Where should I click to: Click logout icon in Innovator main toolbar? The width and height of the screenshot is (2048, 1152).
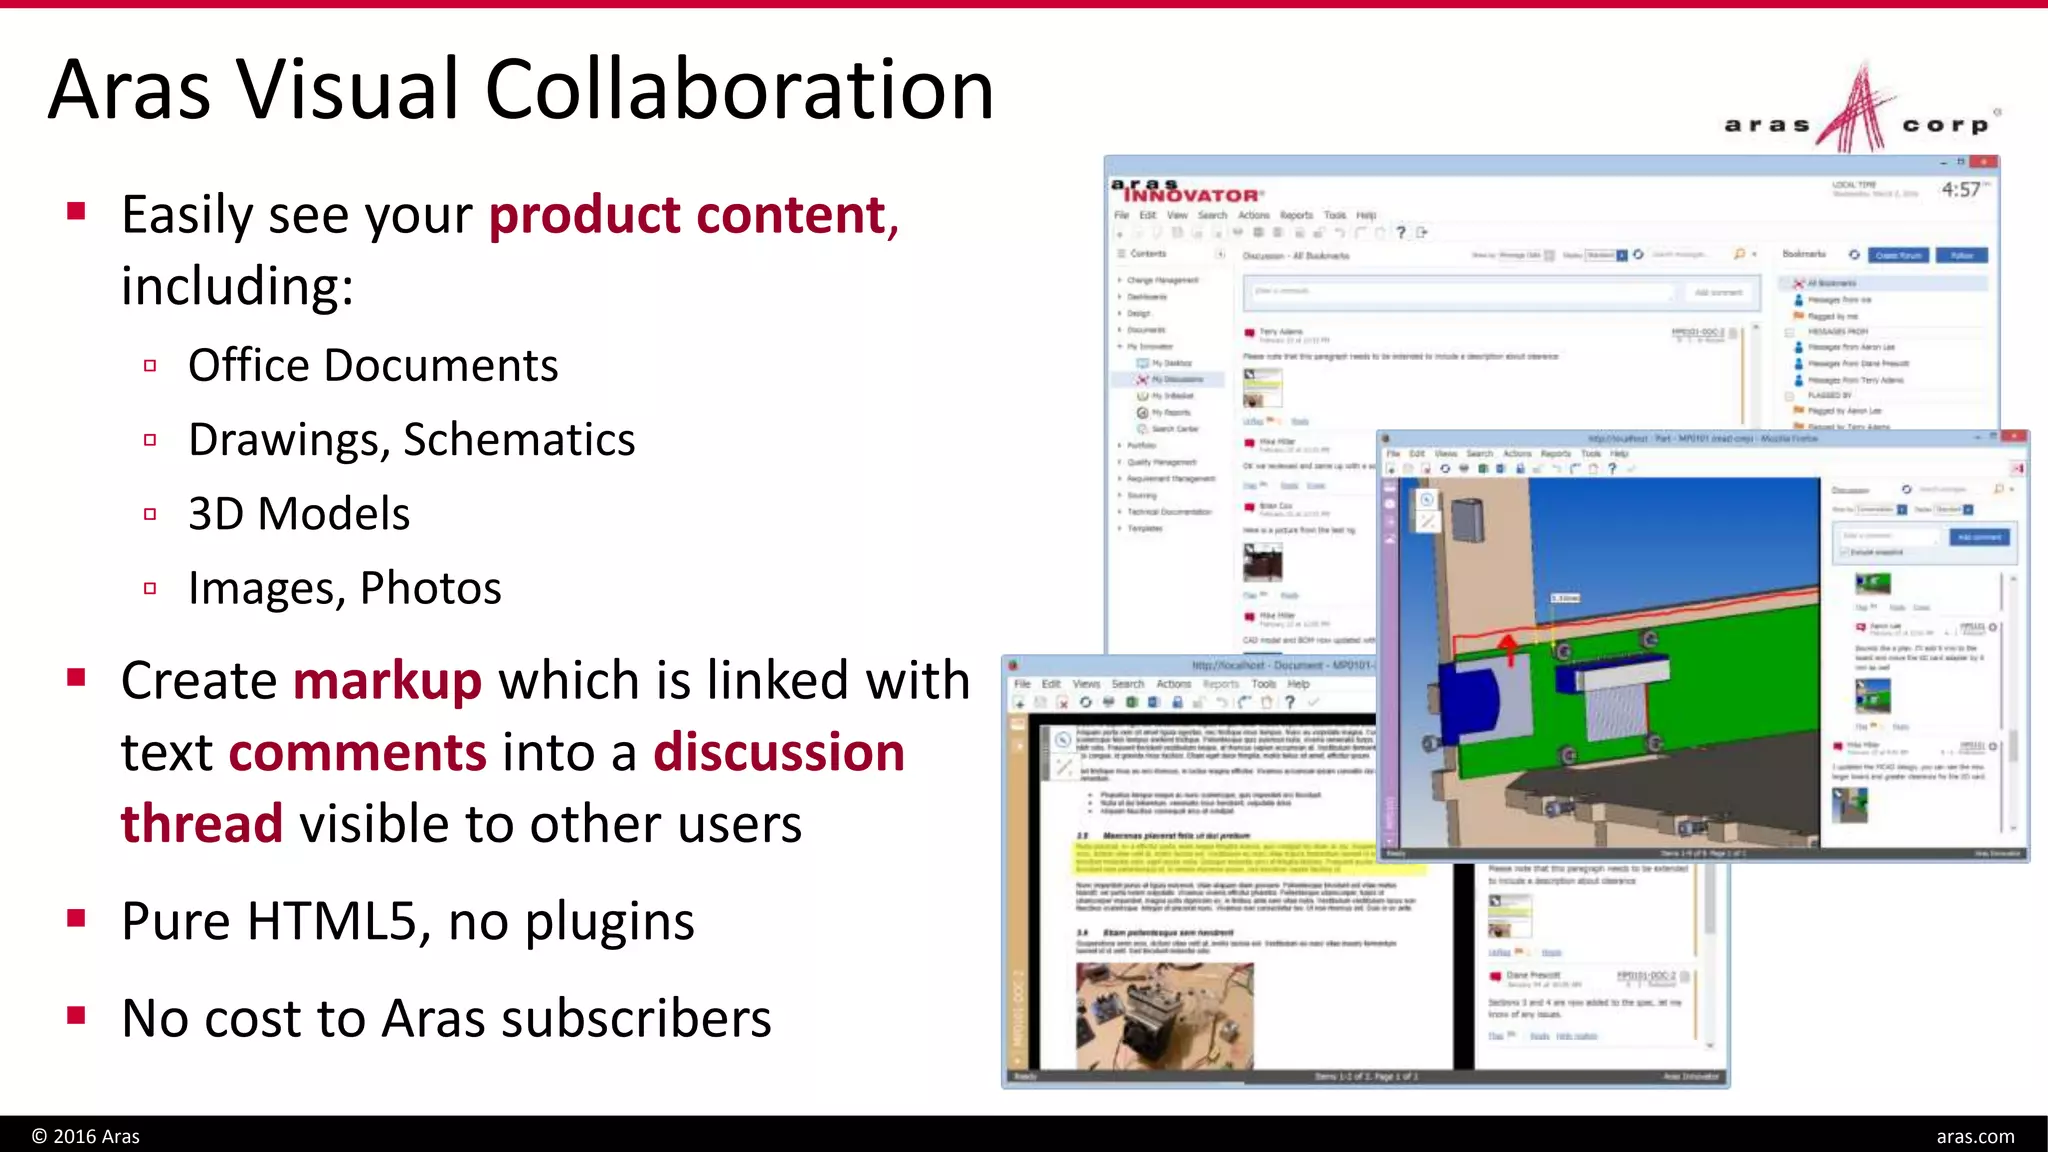coord(1422,232)
